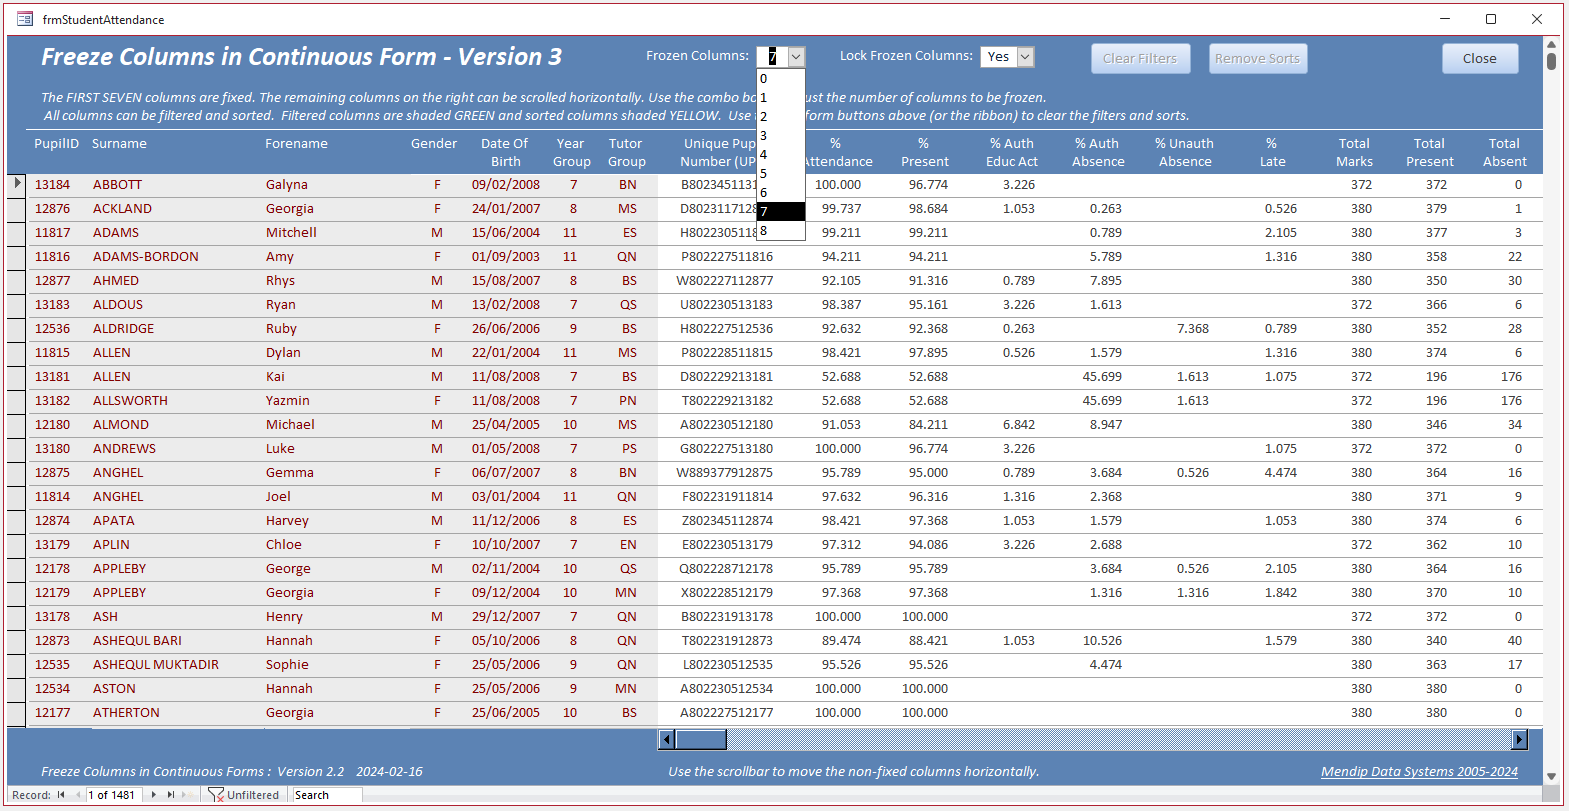Click the current record number box
The width and height of the screenshot is (1569, 811).
point(112,795)
